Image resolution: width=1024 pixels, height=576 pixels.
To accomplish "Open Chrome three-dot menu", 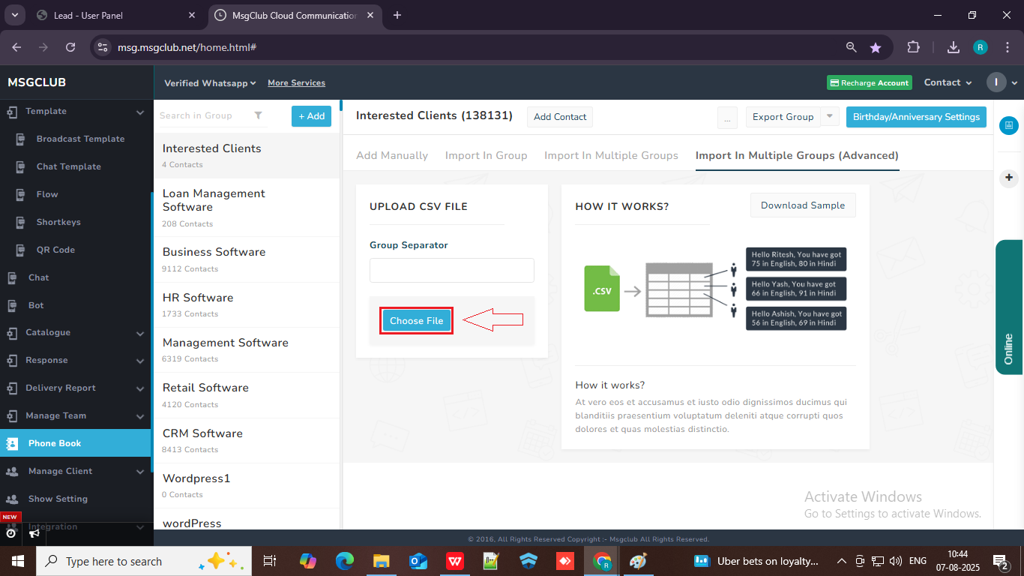I will coord(1008,47).
